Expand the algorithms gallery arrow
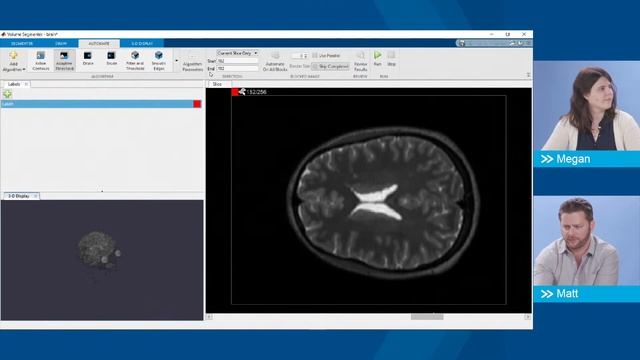Image resolution: width=640 pixels, height=360 pixels. point(176,61)
